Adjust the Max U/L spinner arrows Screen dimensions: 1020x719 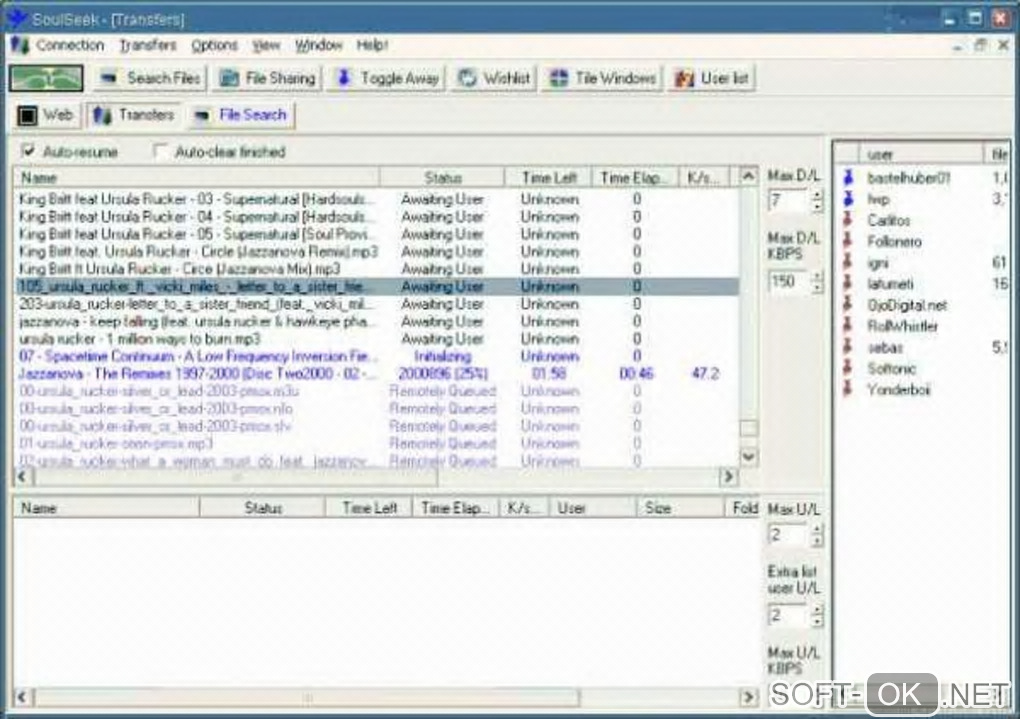[x=817, y=535]
